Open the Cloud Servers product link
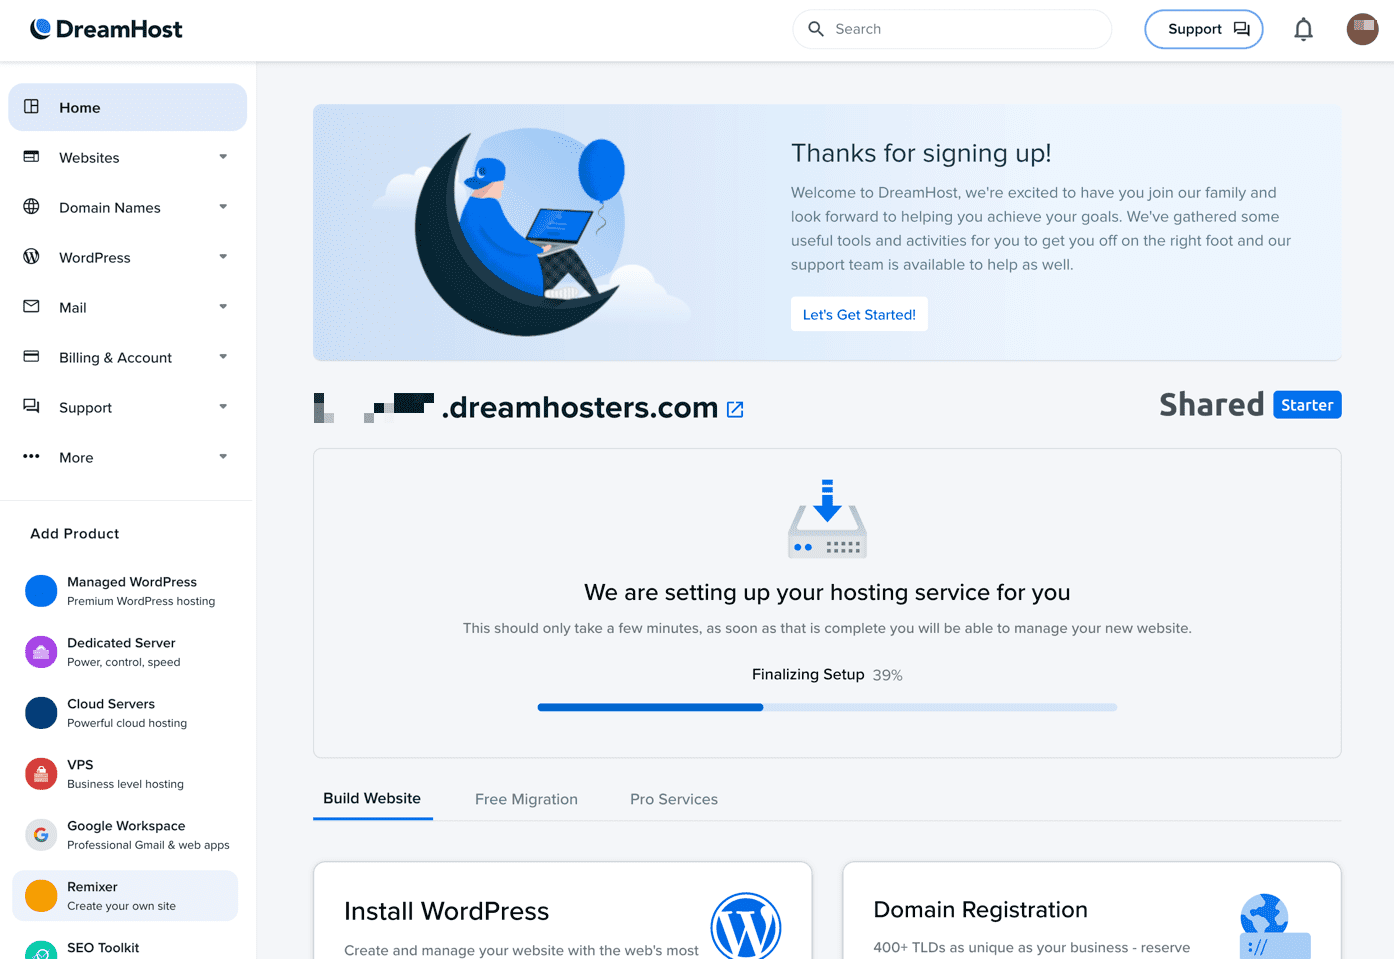Image resolution: width=1394 pixels, height=959 pixels. 125,713
